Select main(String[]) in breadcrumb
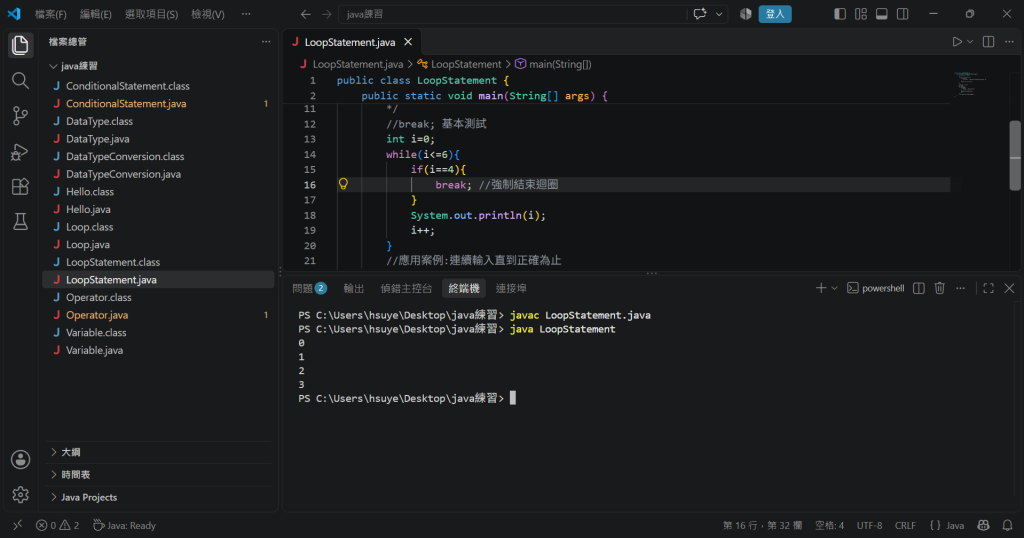This screenshot has width=1024, height=538. [x=553, y=64]
